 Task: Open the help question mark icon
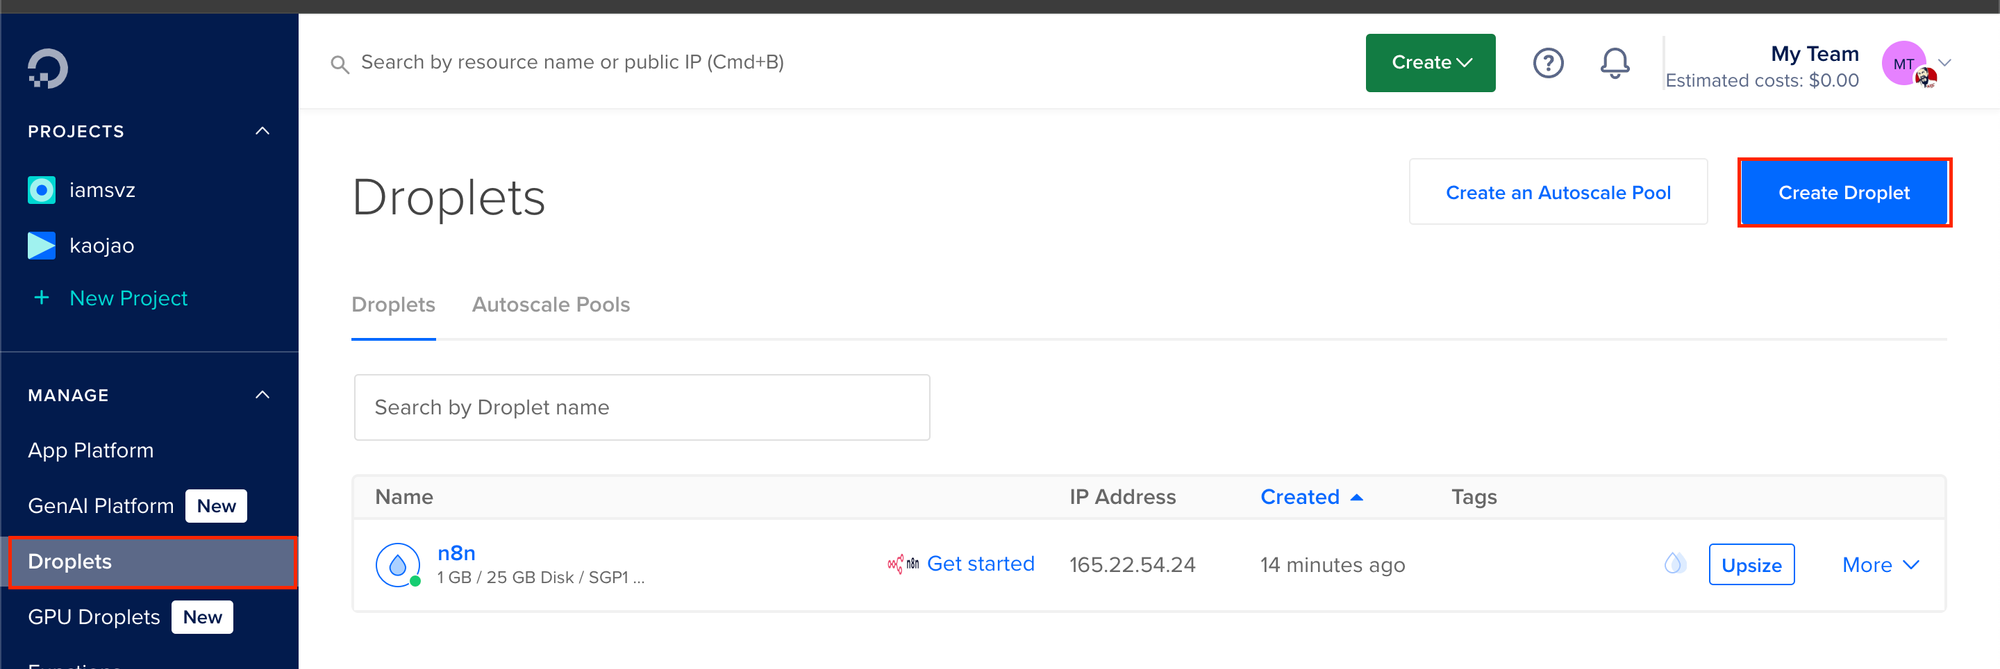[x=1548, y=63]
